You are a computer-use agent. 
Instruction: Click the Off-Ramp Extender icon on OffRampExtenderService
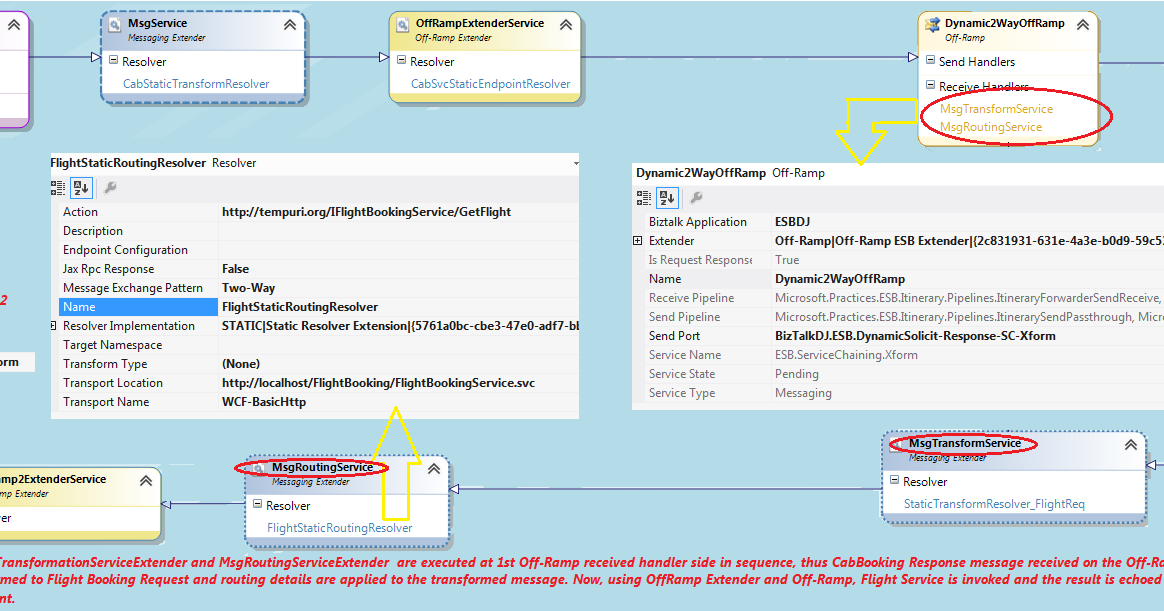[404, 23]
